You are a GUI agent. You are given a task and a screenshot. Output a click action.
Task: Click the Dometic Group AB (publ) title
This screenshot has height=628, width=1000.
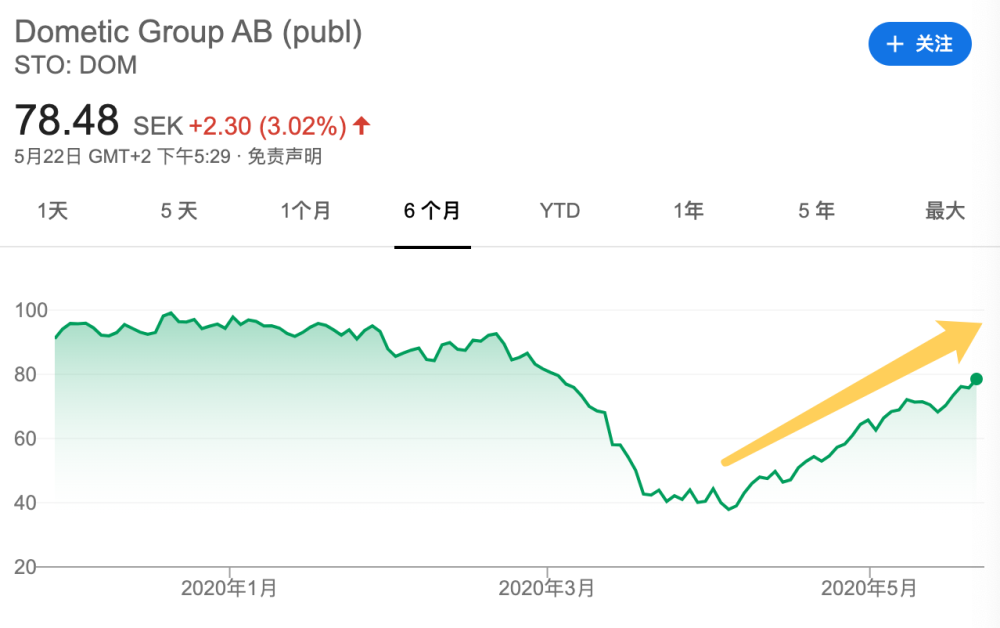point(188,32)
